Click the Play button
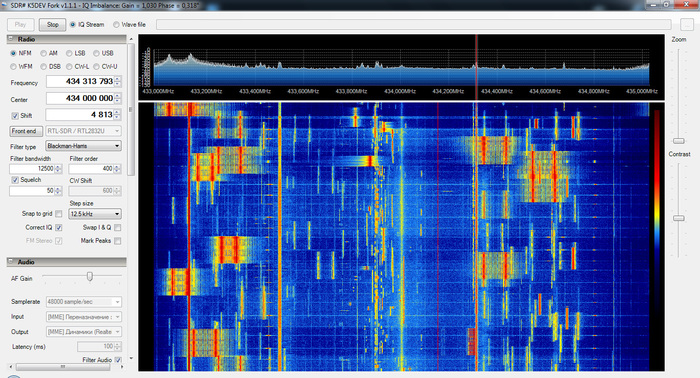Image resolution: width=700 pixels, height=378 pixels. 21,25
